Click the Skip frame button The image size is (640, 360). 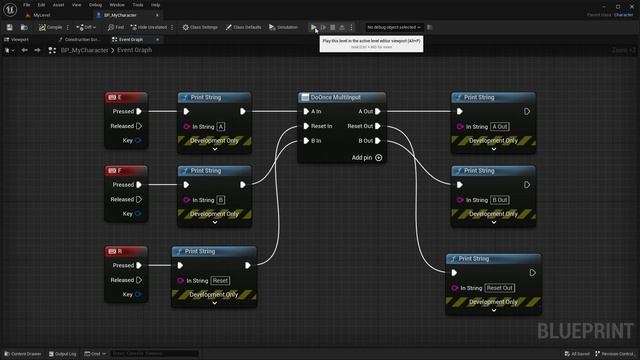click(323, 27)
